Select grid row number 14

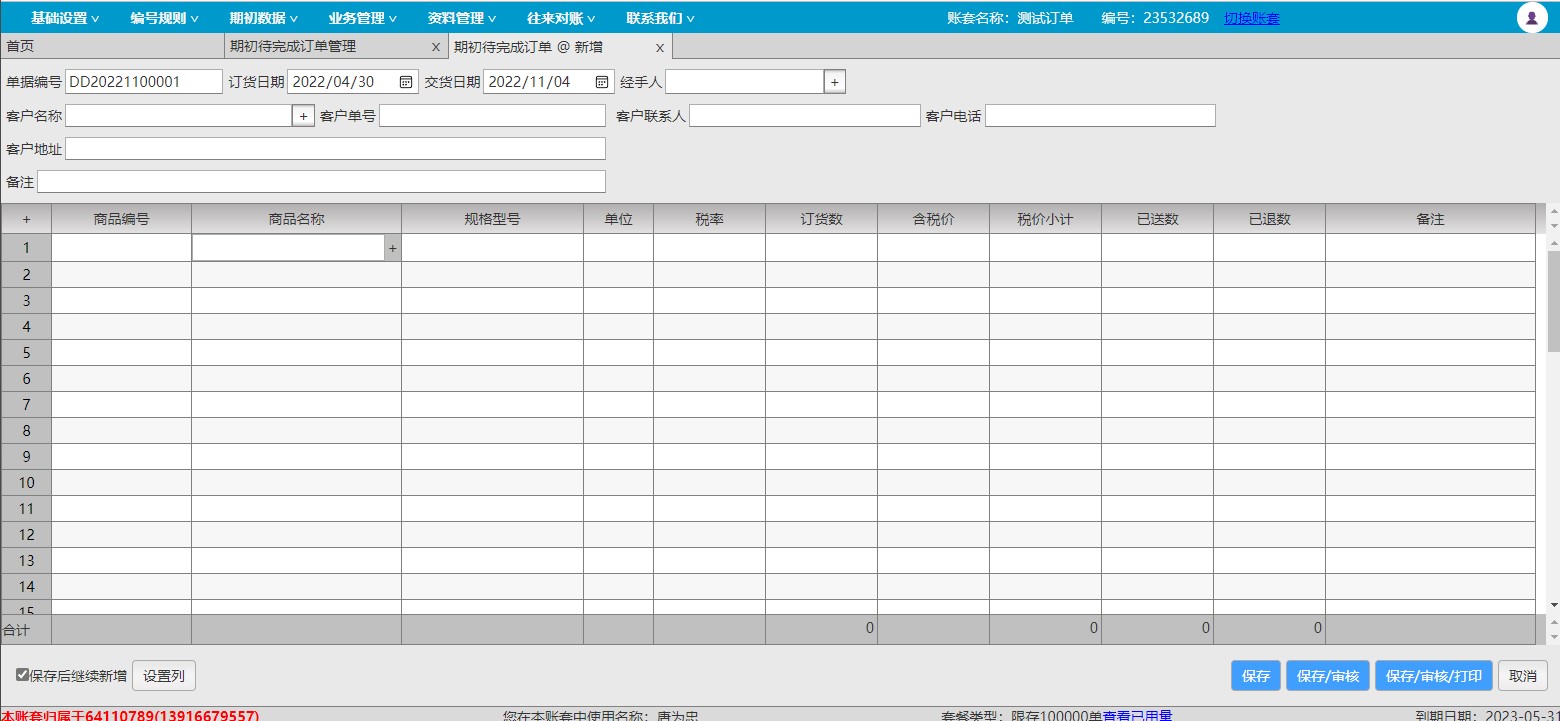coord(26,586)
